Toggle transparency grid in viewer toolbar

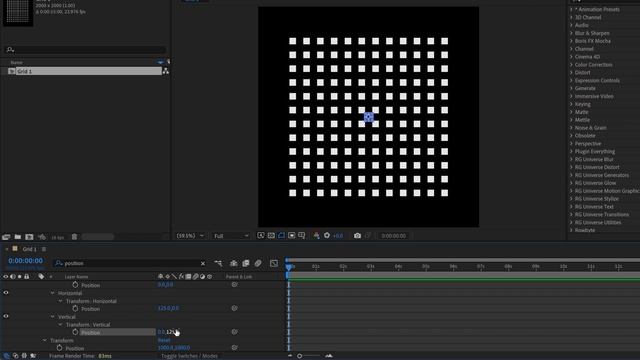[x=271, y=236]
